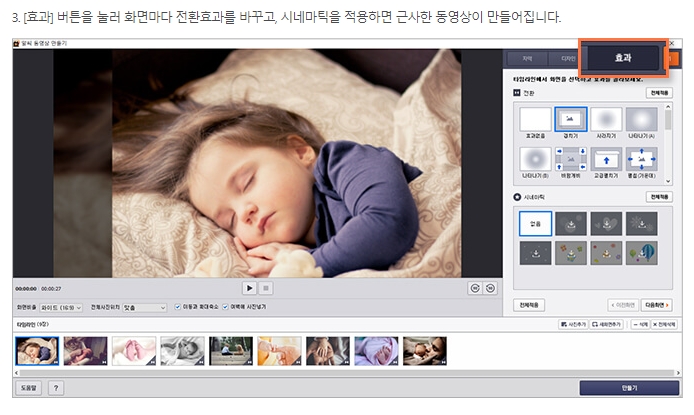The height and width of the screenshot is (415, 694).
Task: Add new screen with 새화면추가 button
Action: tap(607, 324)
